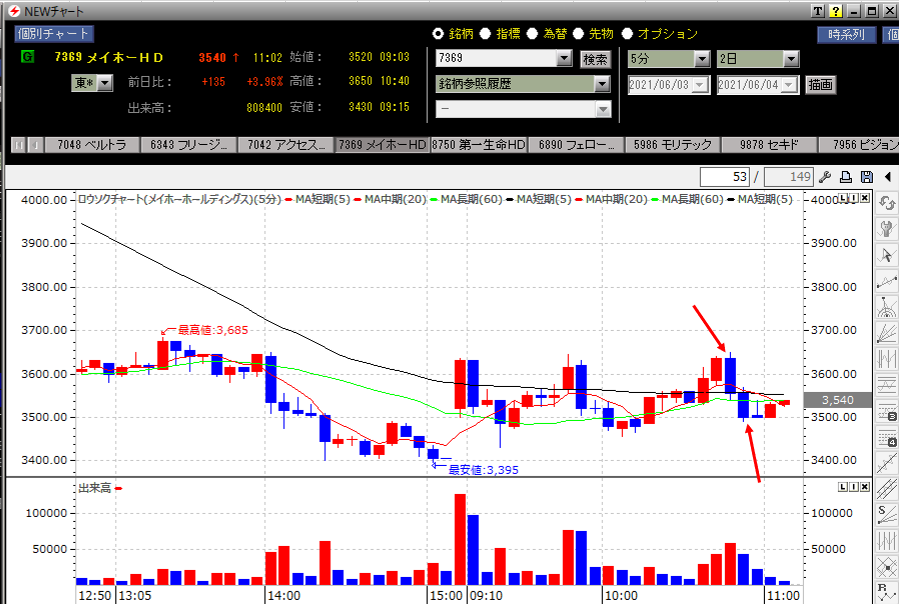Open the wrench settings next to page count
Image resolution: width=899 pixels, height=604 pixels.
(825, 177)
